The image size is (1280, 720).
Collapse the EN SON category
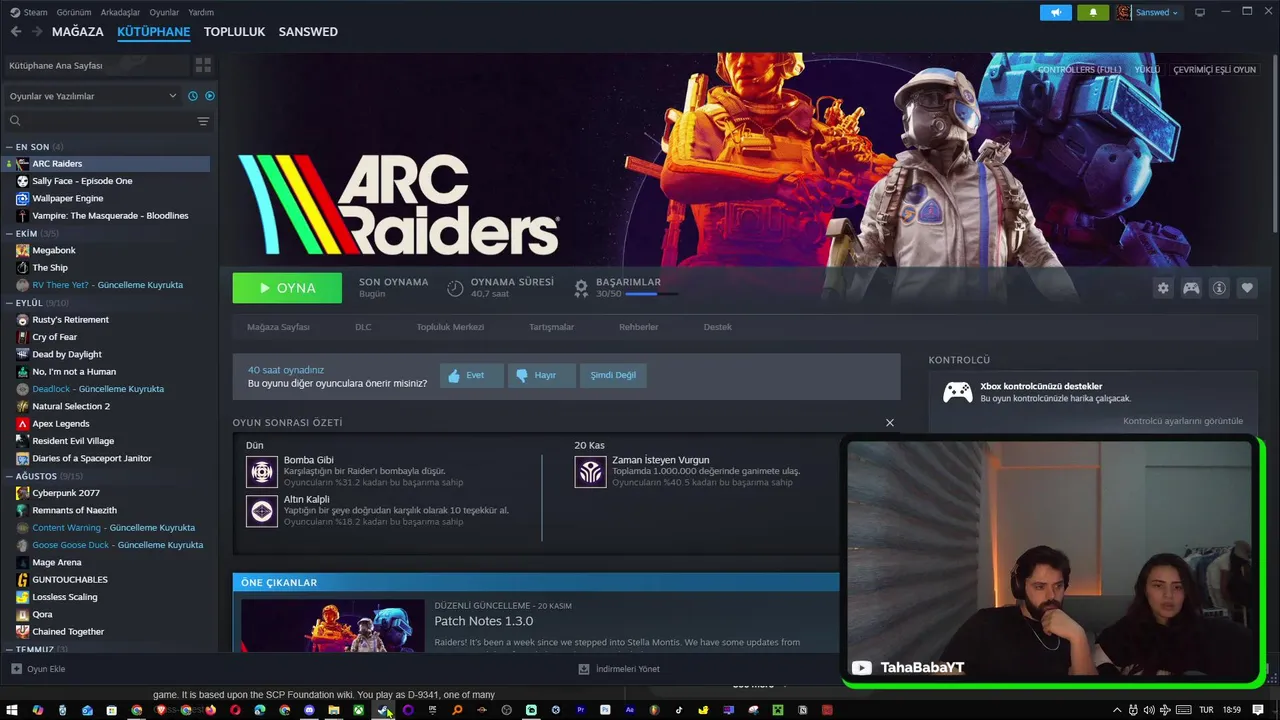(x=33, y=147)
